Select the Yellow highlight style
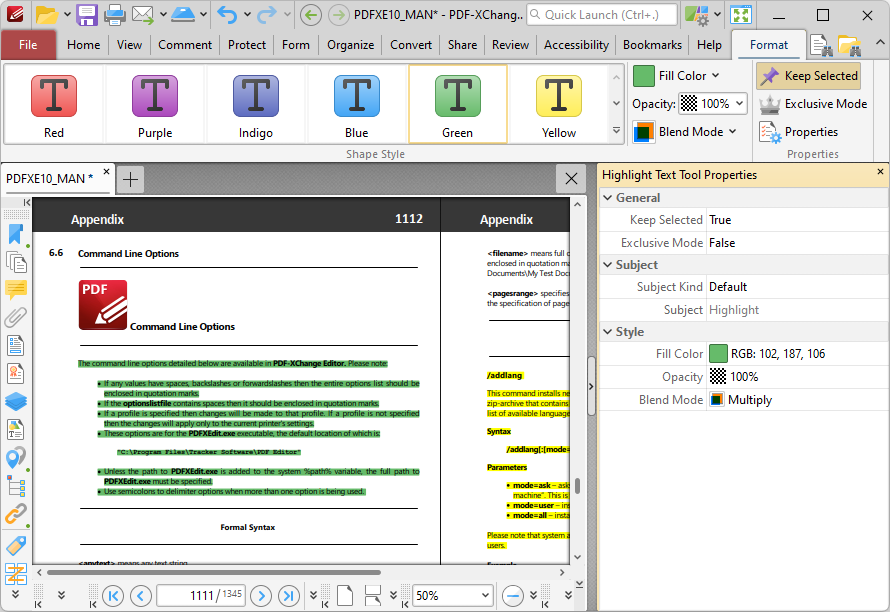The image size is (890, 612). point(559,104)
